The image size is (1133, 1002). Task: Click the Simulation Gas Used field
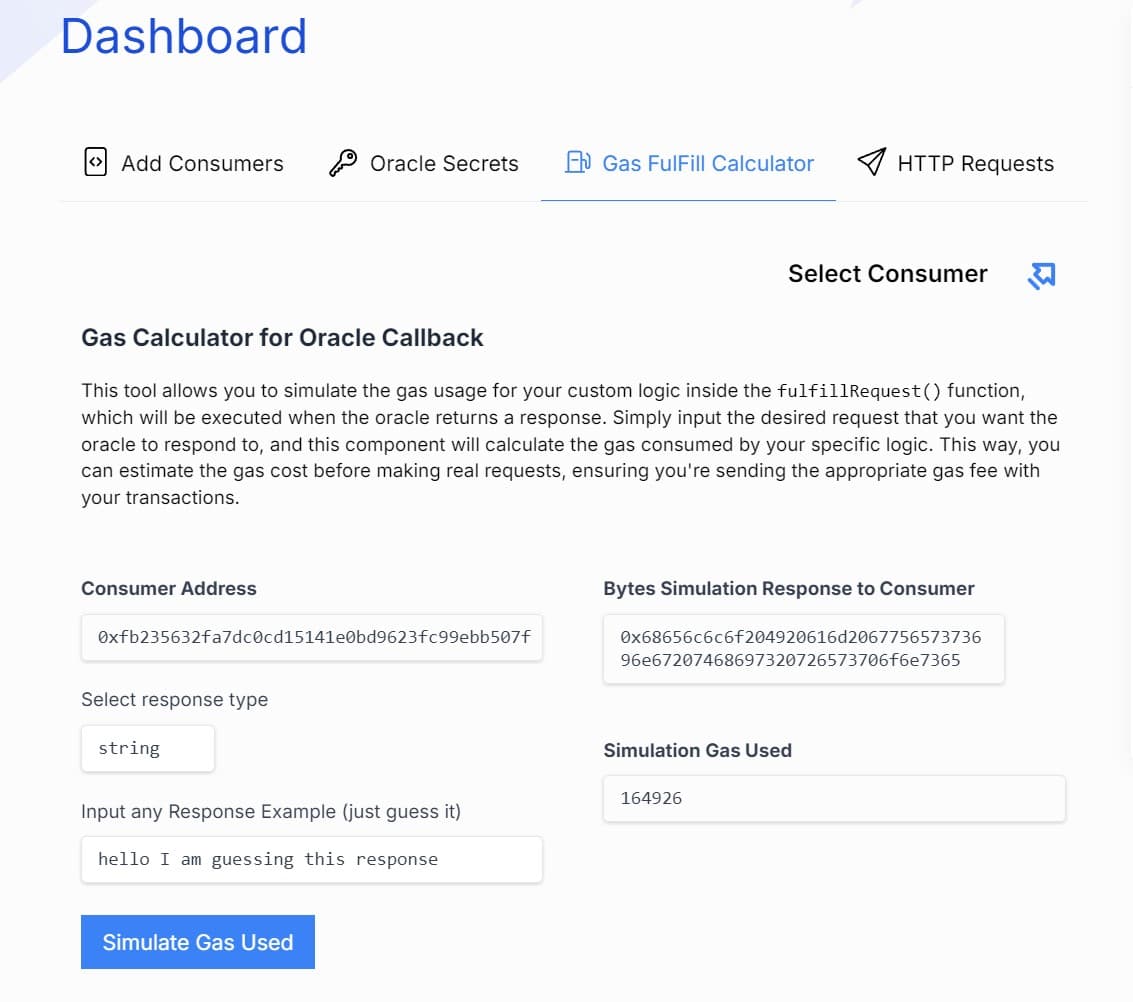coord(835,798)
